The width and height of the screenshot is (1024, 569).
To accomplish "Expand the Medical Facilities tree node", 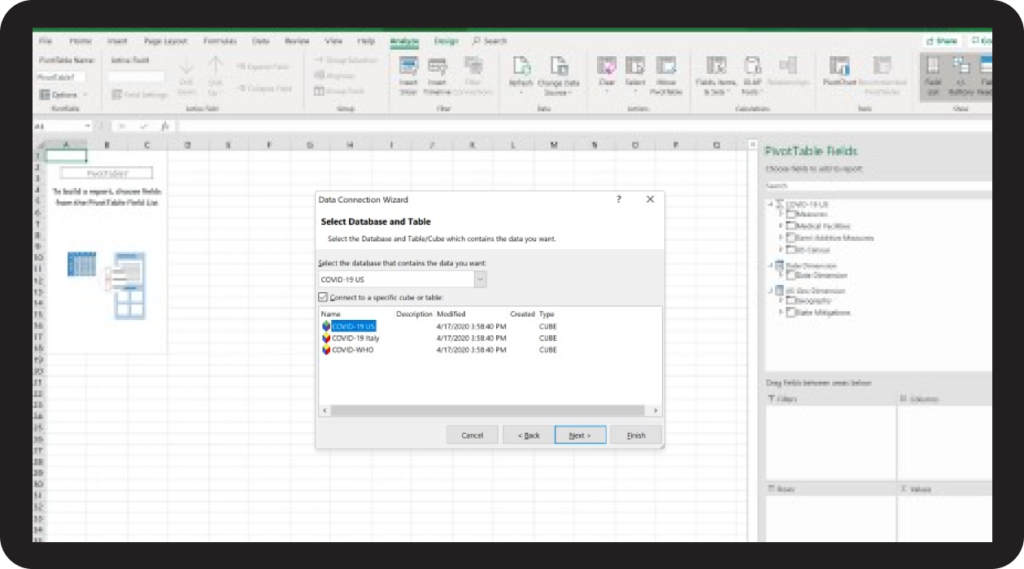I will point(780,226).
